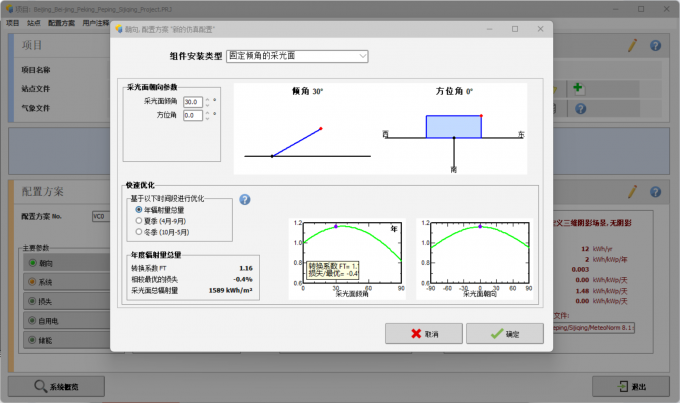This screenshot has height=403, width=680.
Task: Select the 年辐射量总量 radio button
Action: tap(139, 210)
